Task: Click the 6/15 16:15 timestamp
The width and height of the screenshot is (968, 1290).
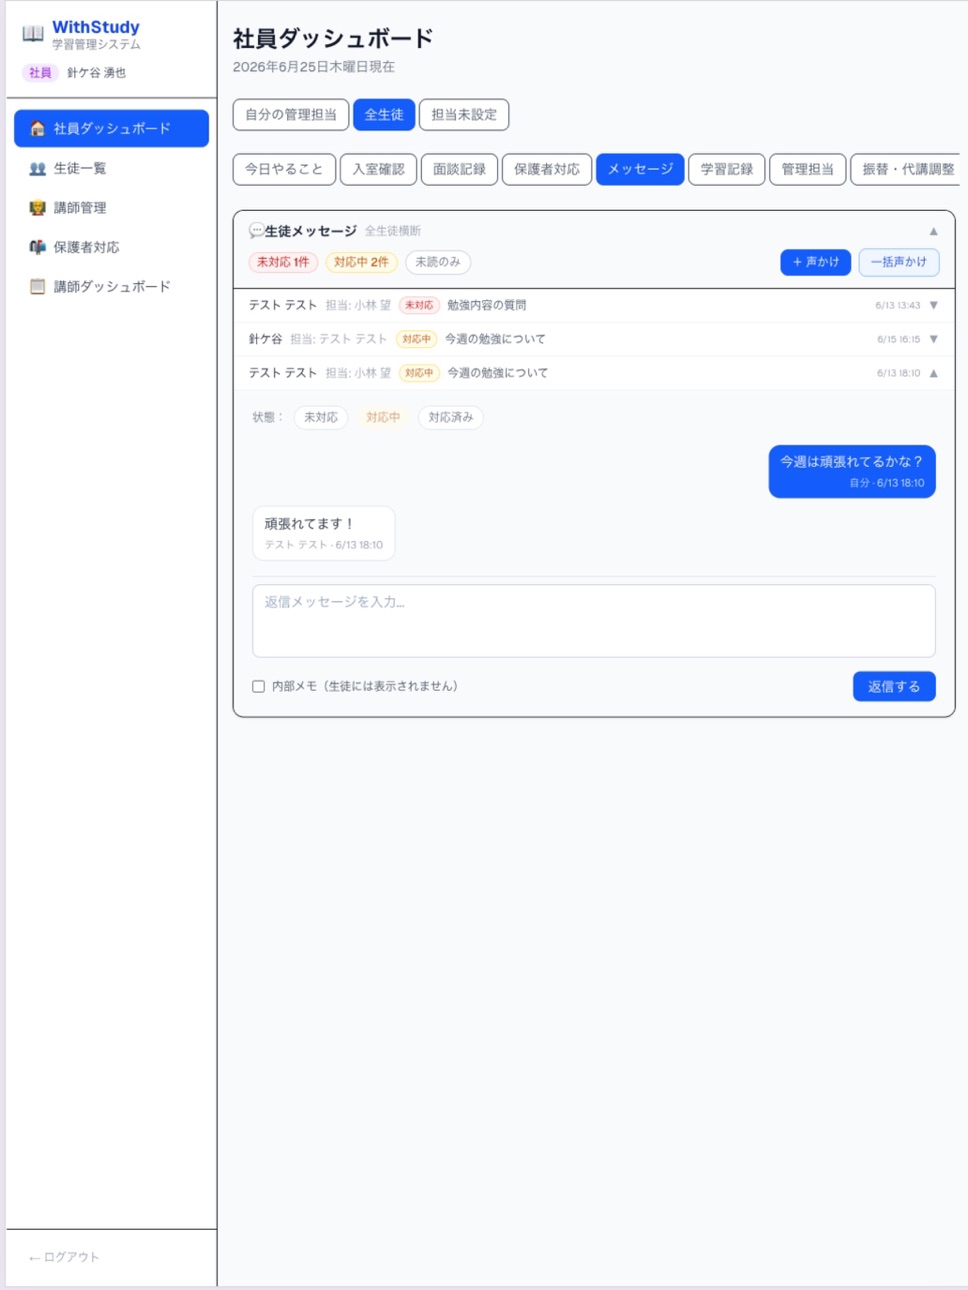Action: click(899, 340)
